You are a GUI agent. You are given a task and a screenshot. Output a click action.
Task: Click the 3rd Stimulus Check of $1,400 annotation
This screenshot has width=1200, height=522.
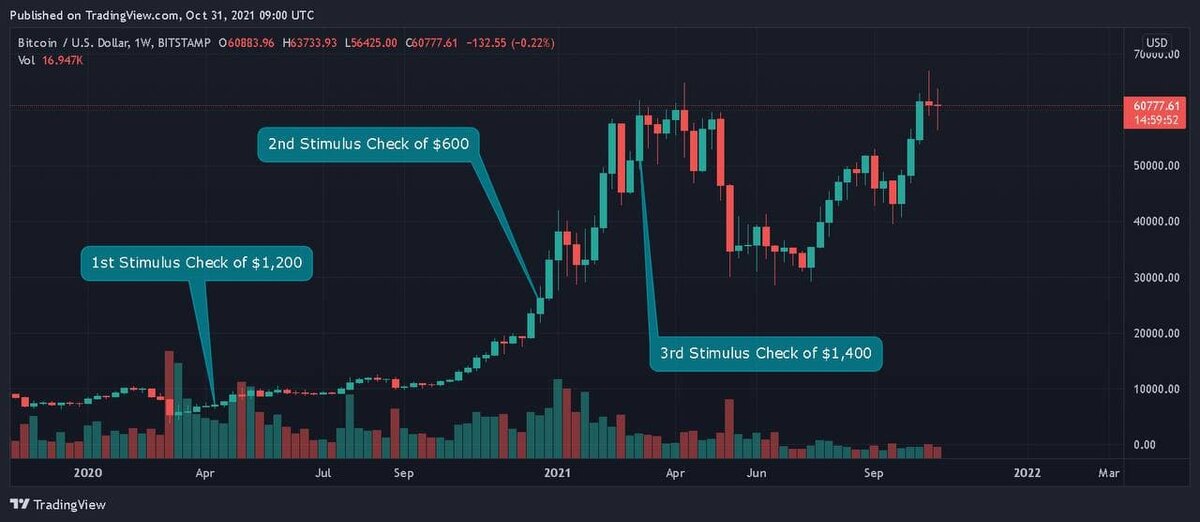[x=765, y=352]
